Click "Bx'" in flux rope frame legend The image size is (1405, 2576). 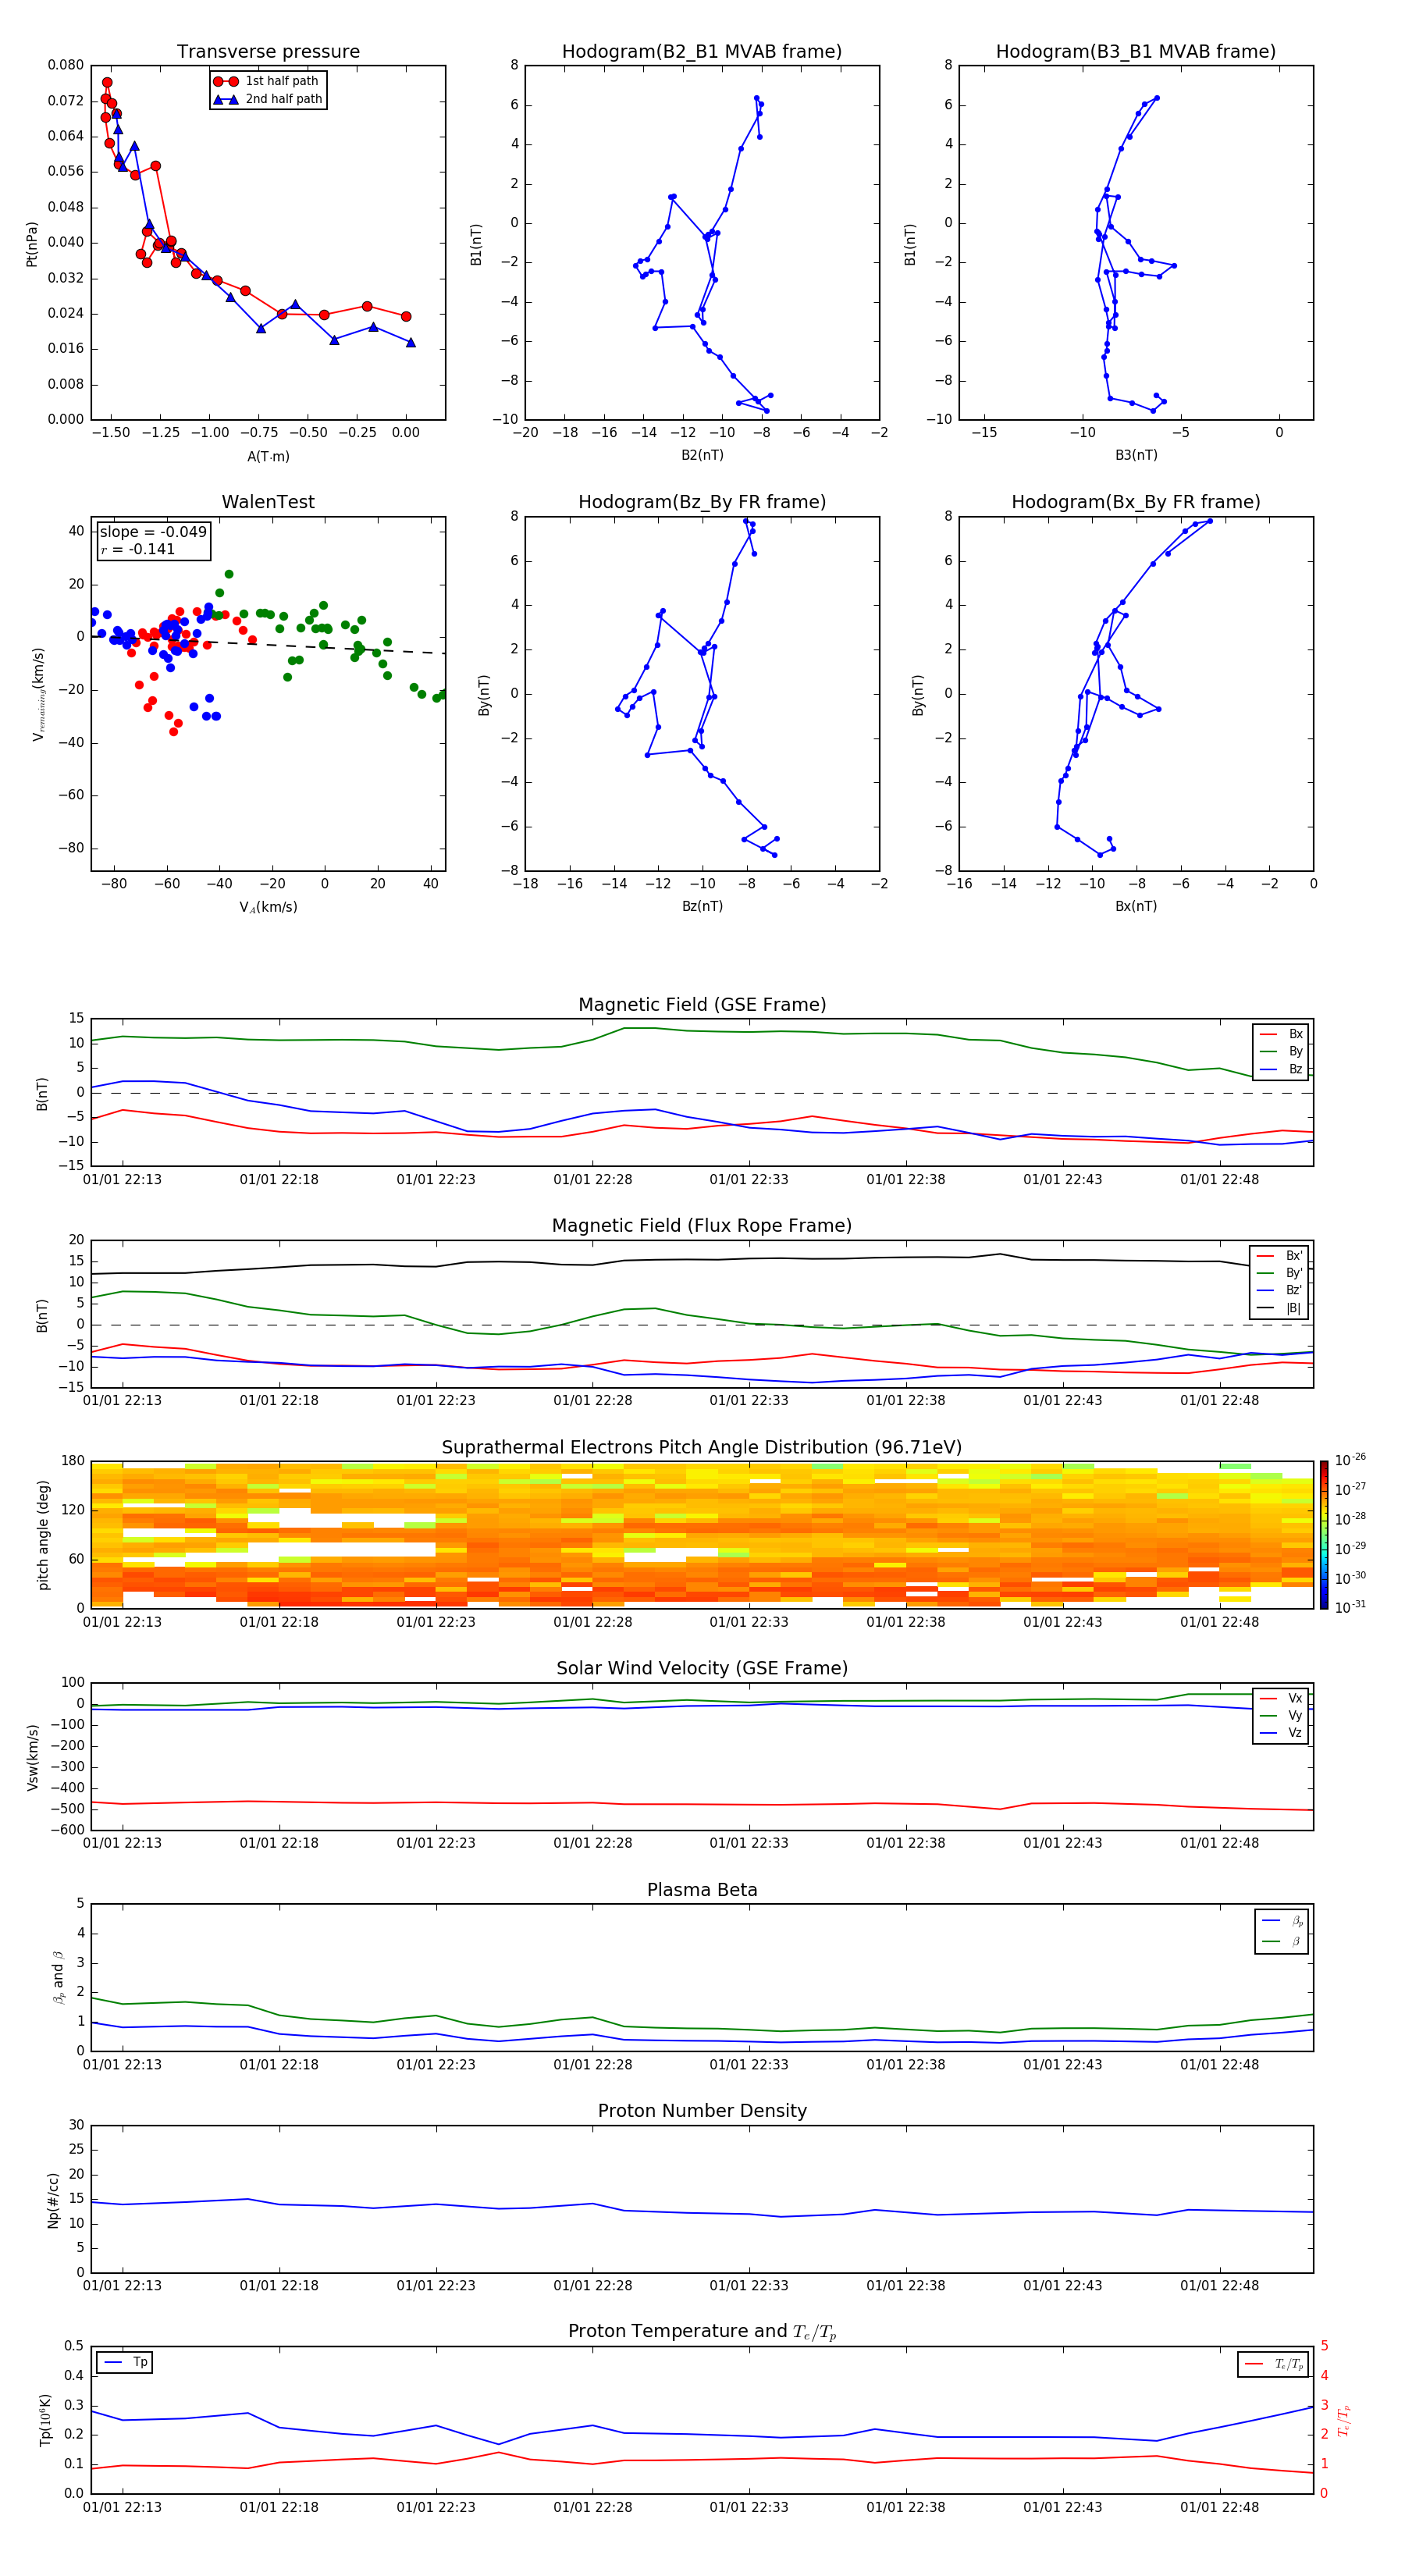[1279, 1256]
